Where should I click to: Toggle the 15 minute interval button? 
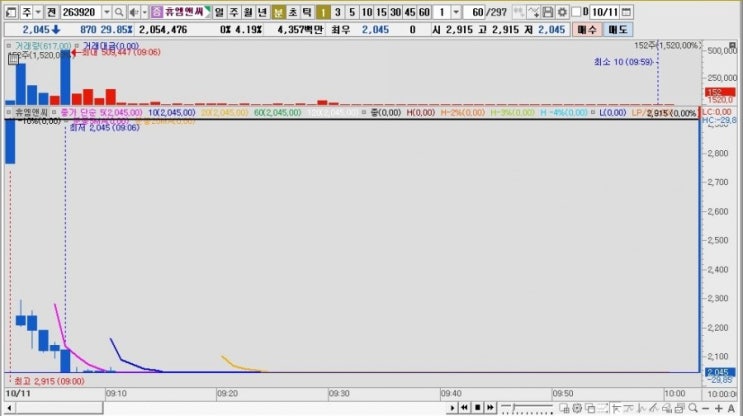[x=381, y=12]
